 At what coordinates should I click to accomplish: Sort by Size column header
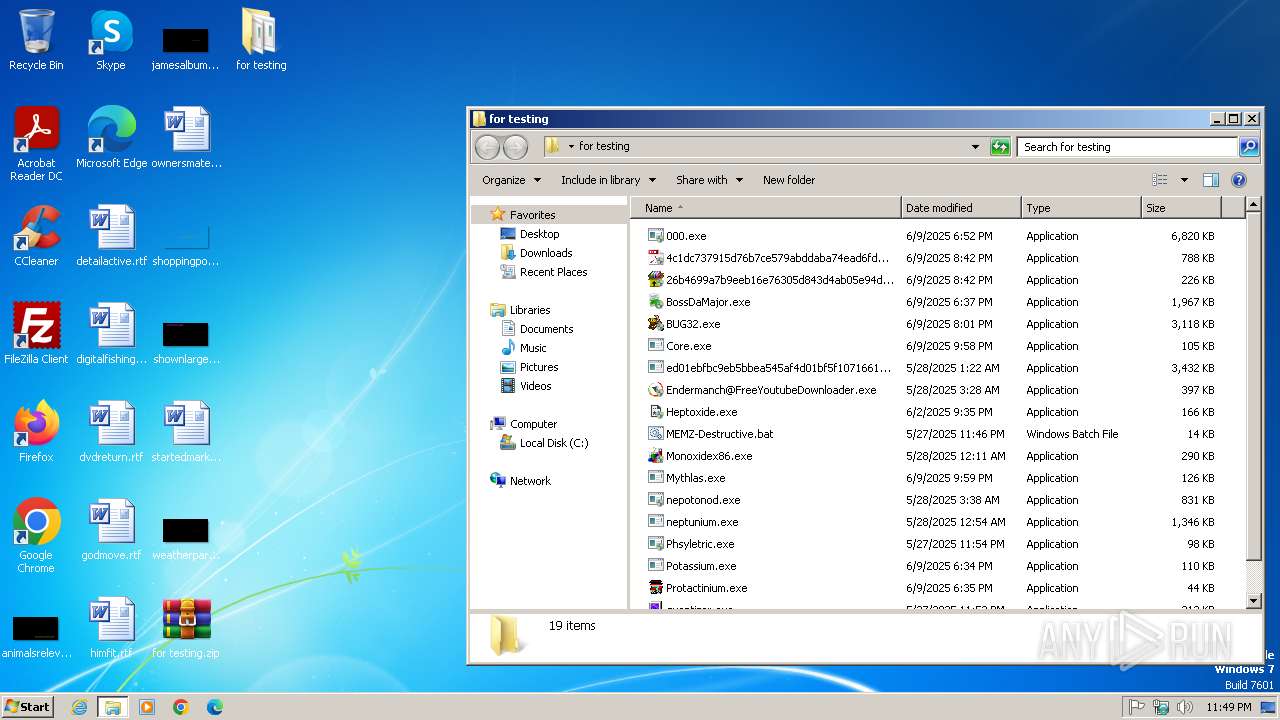(1181, 208)
